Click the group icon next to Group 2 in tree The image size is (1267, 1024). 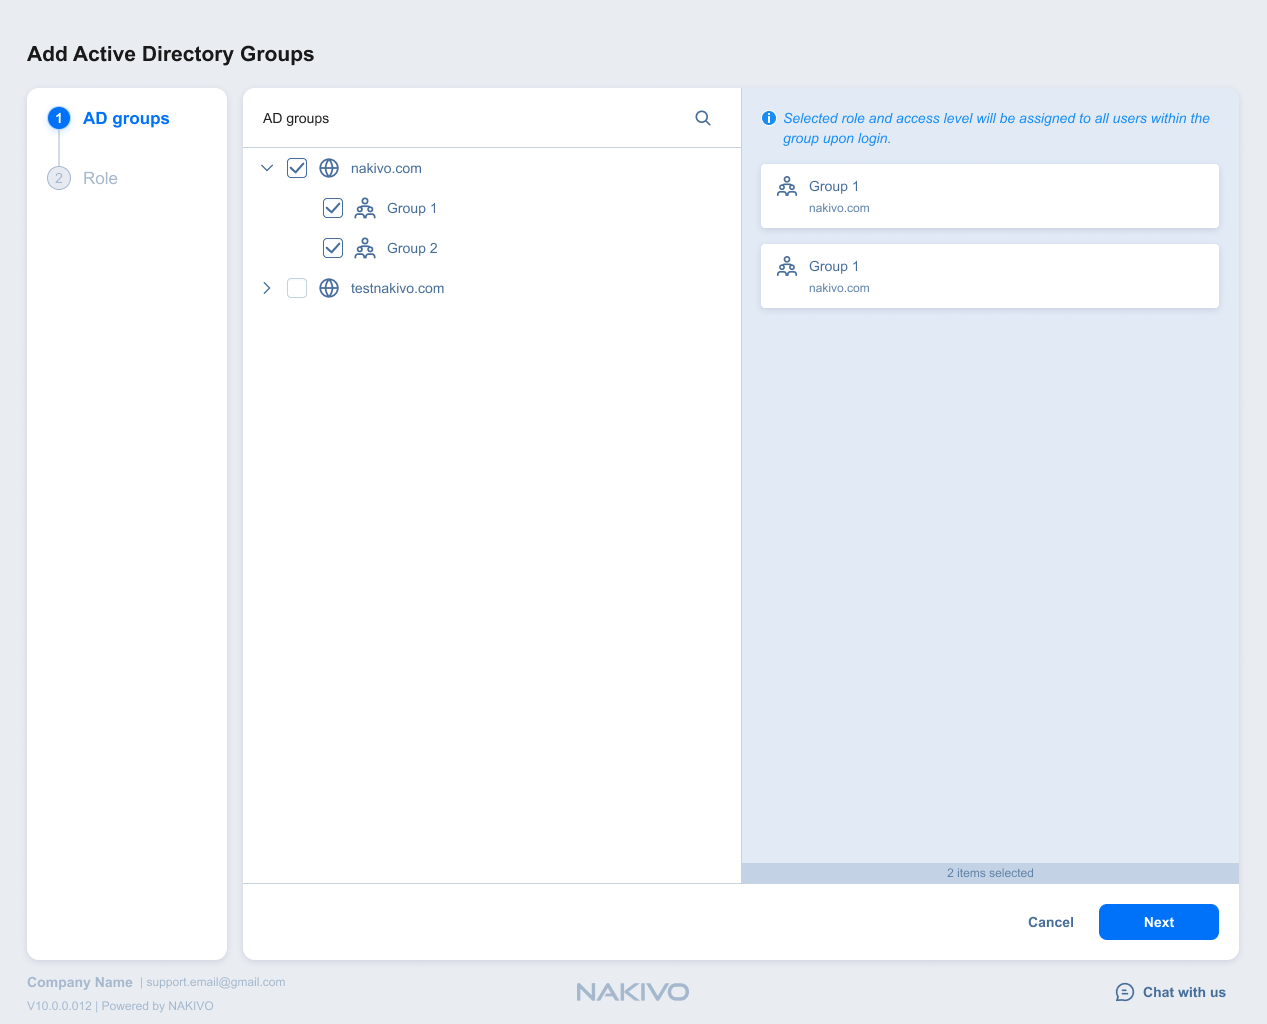365,247
